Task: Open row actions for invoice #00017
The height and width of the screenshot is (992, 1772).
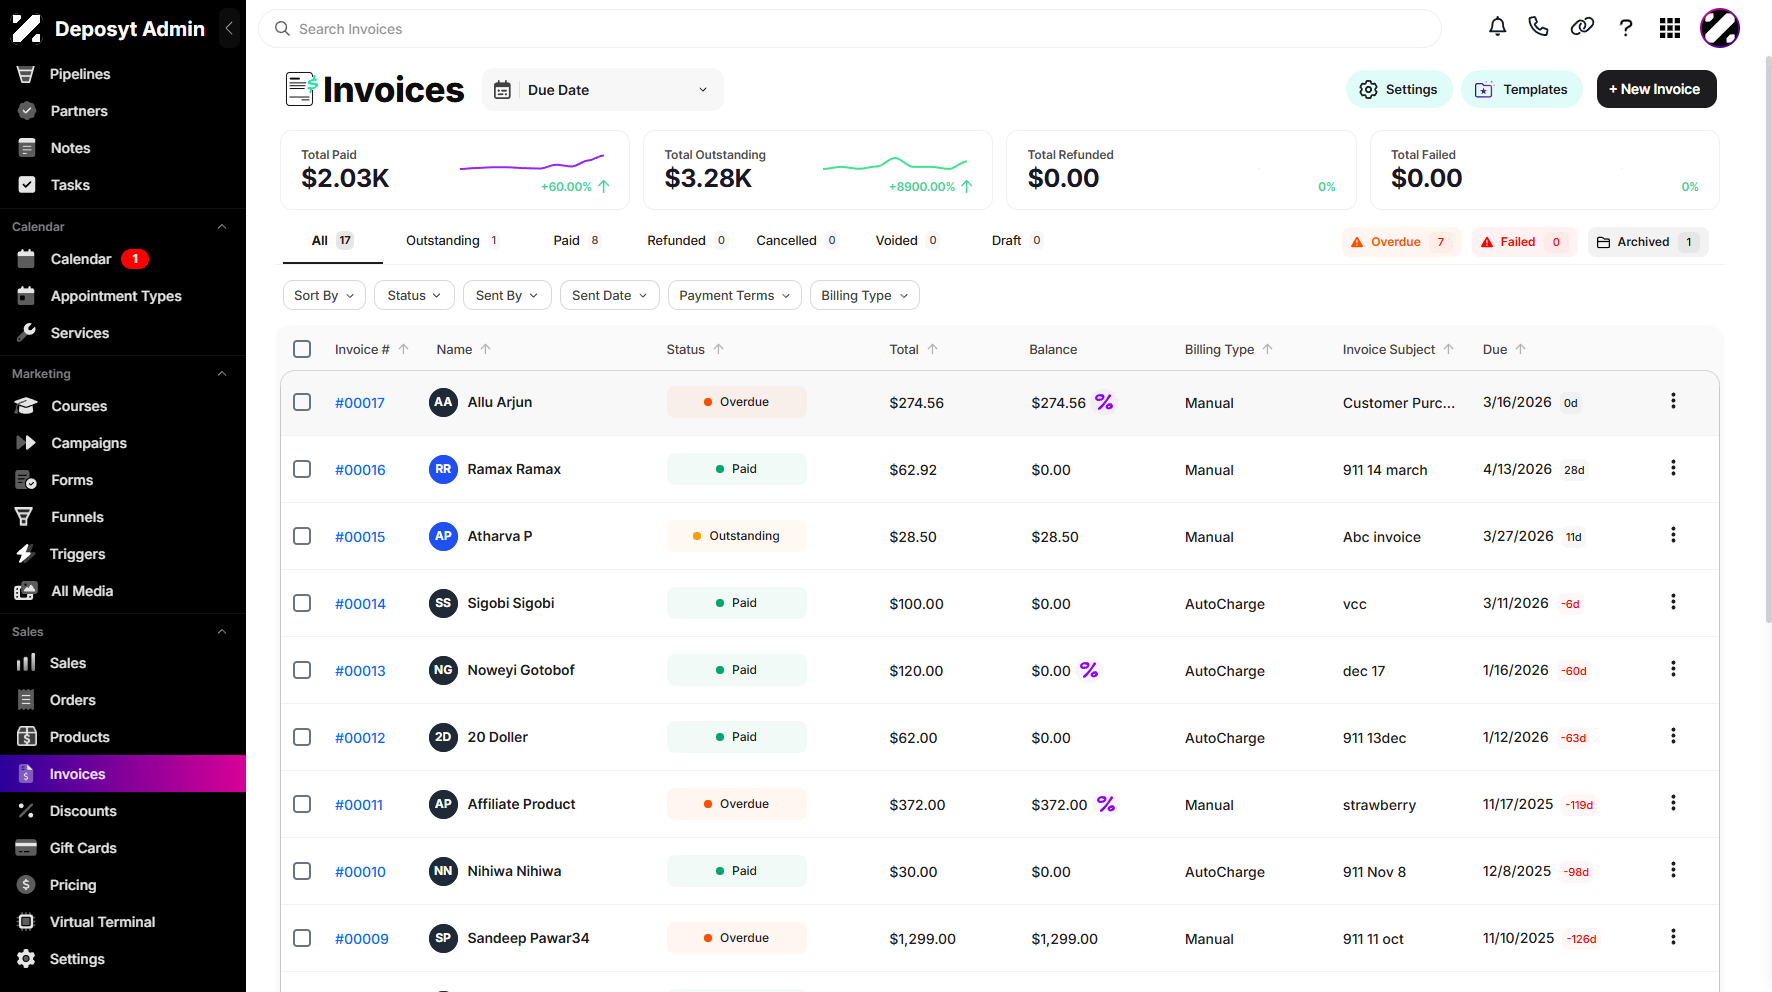Action: click(x=1673, y=402)
